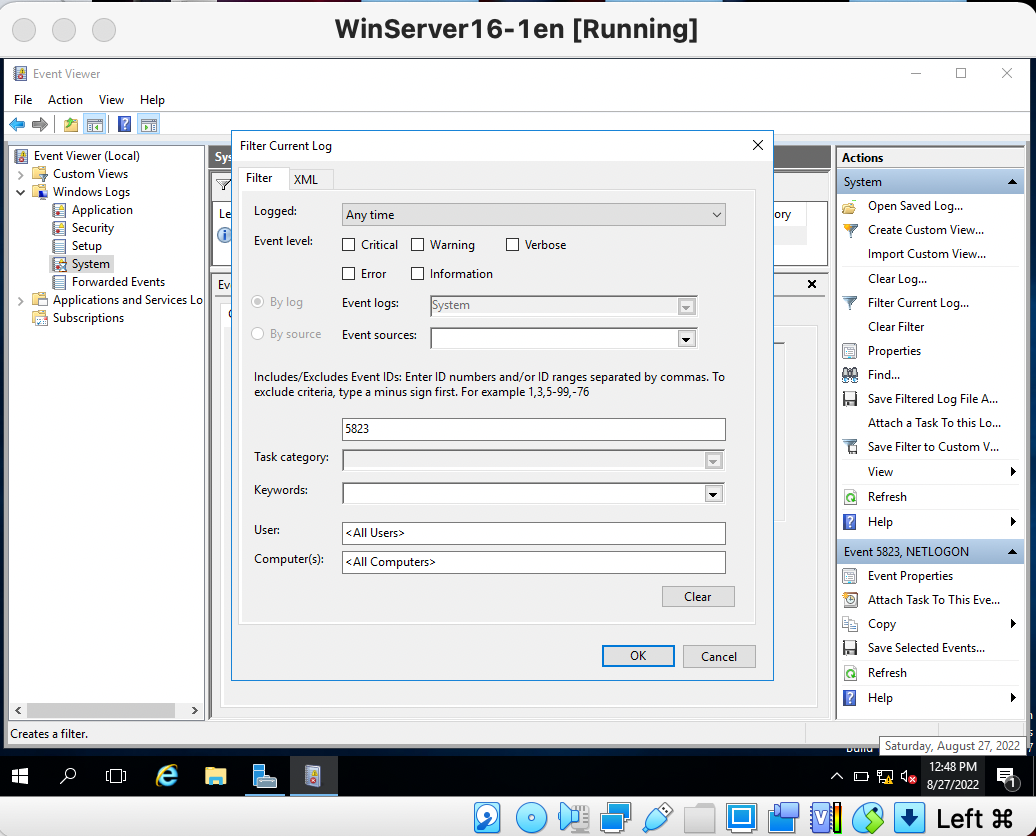Viewport: 1036px width, 836px height.
Task: Click the Create Custom View funnel icon
Action: tap(850, 231)
